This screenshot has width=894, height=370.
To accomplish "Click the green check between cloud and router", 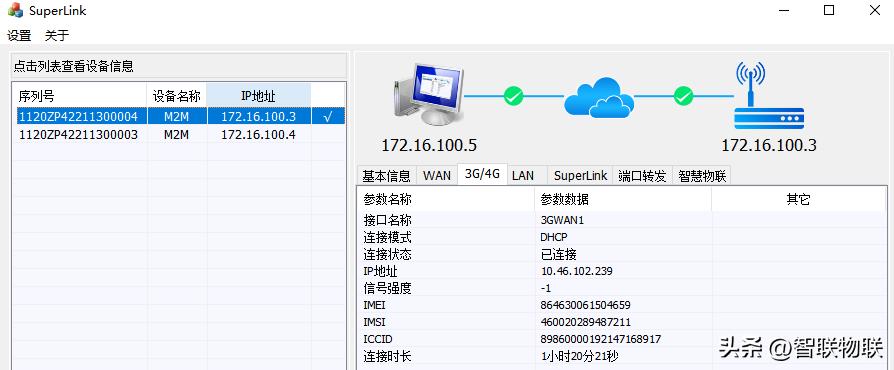I will tap(683, 96).
